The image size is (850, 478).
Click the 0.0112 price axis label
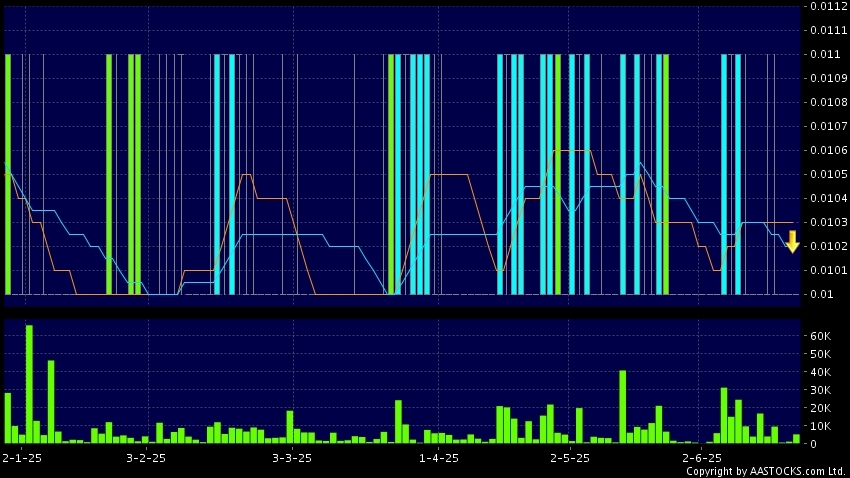829,7
